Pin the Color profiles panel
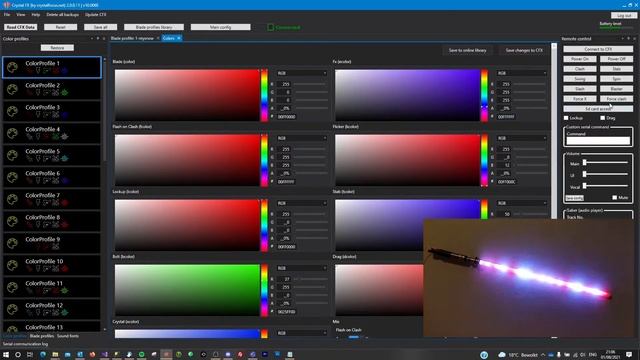The height and width of the screenshot is (360, 640). point(98,38)
